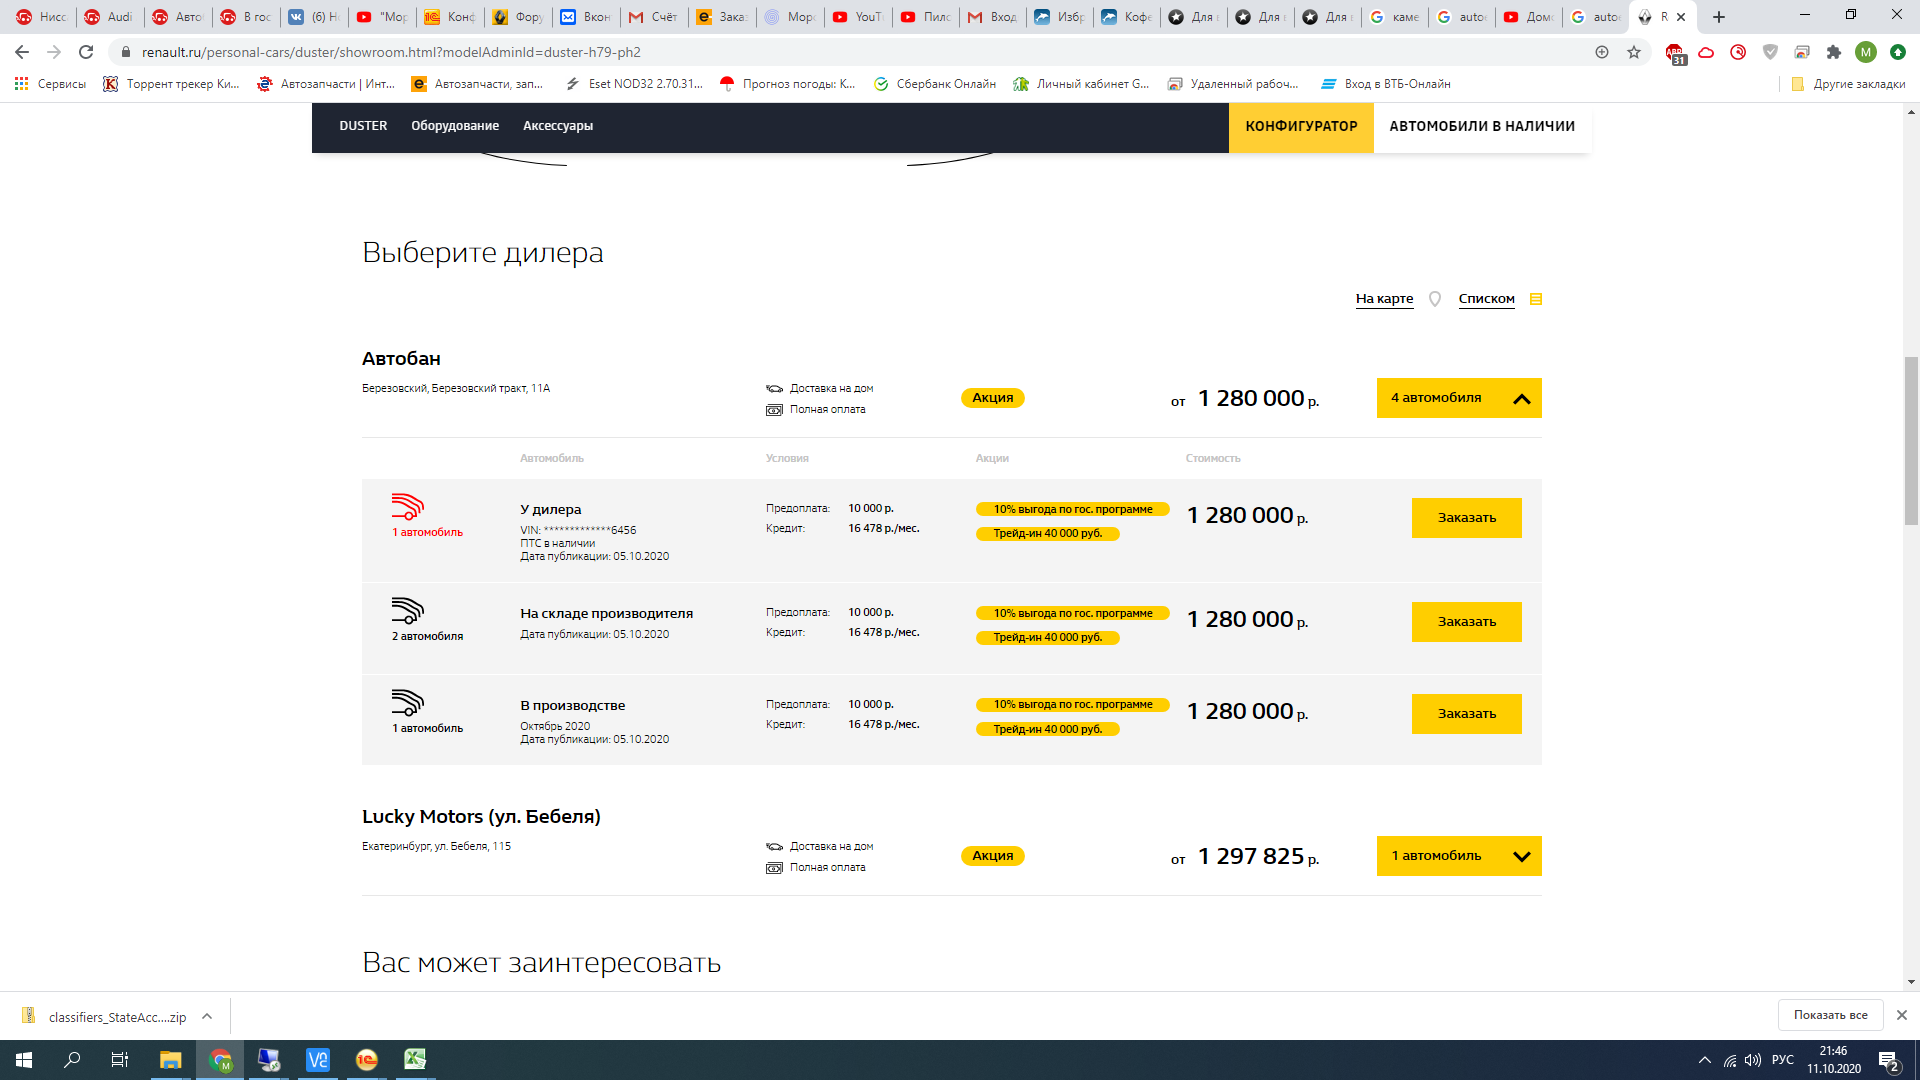Open Сбербанк Онлайн bookmark
This screenshot has width=1920, height=1080.
[x=935, y=84]
